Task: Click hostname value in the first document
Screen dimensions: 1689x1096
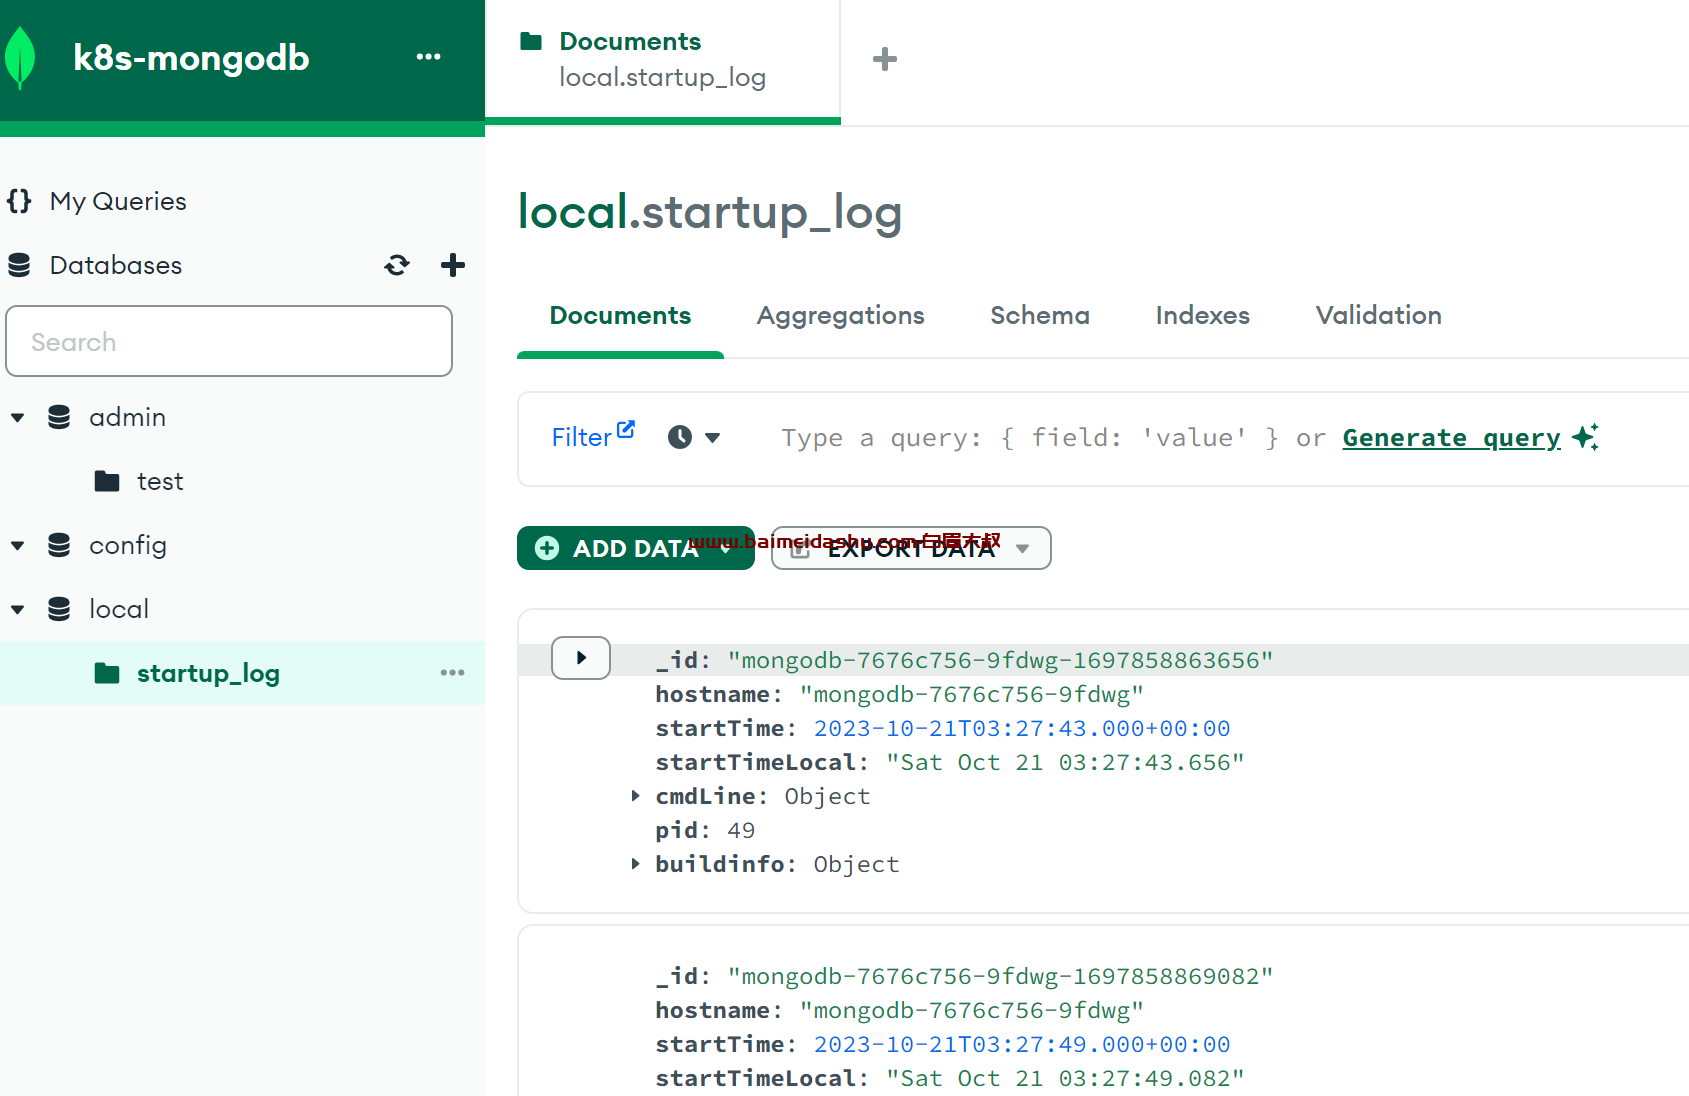Action: click(x=972, y=694)
